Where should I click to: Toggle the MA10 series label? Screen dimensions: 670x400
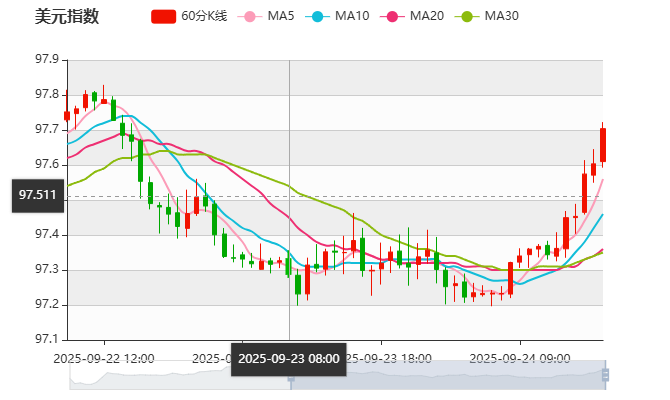click(352, 16)
